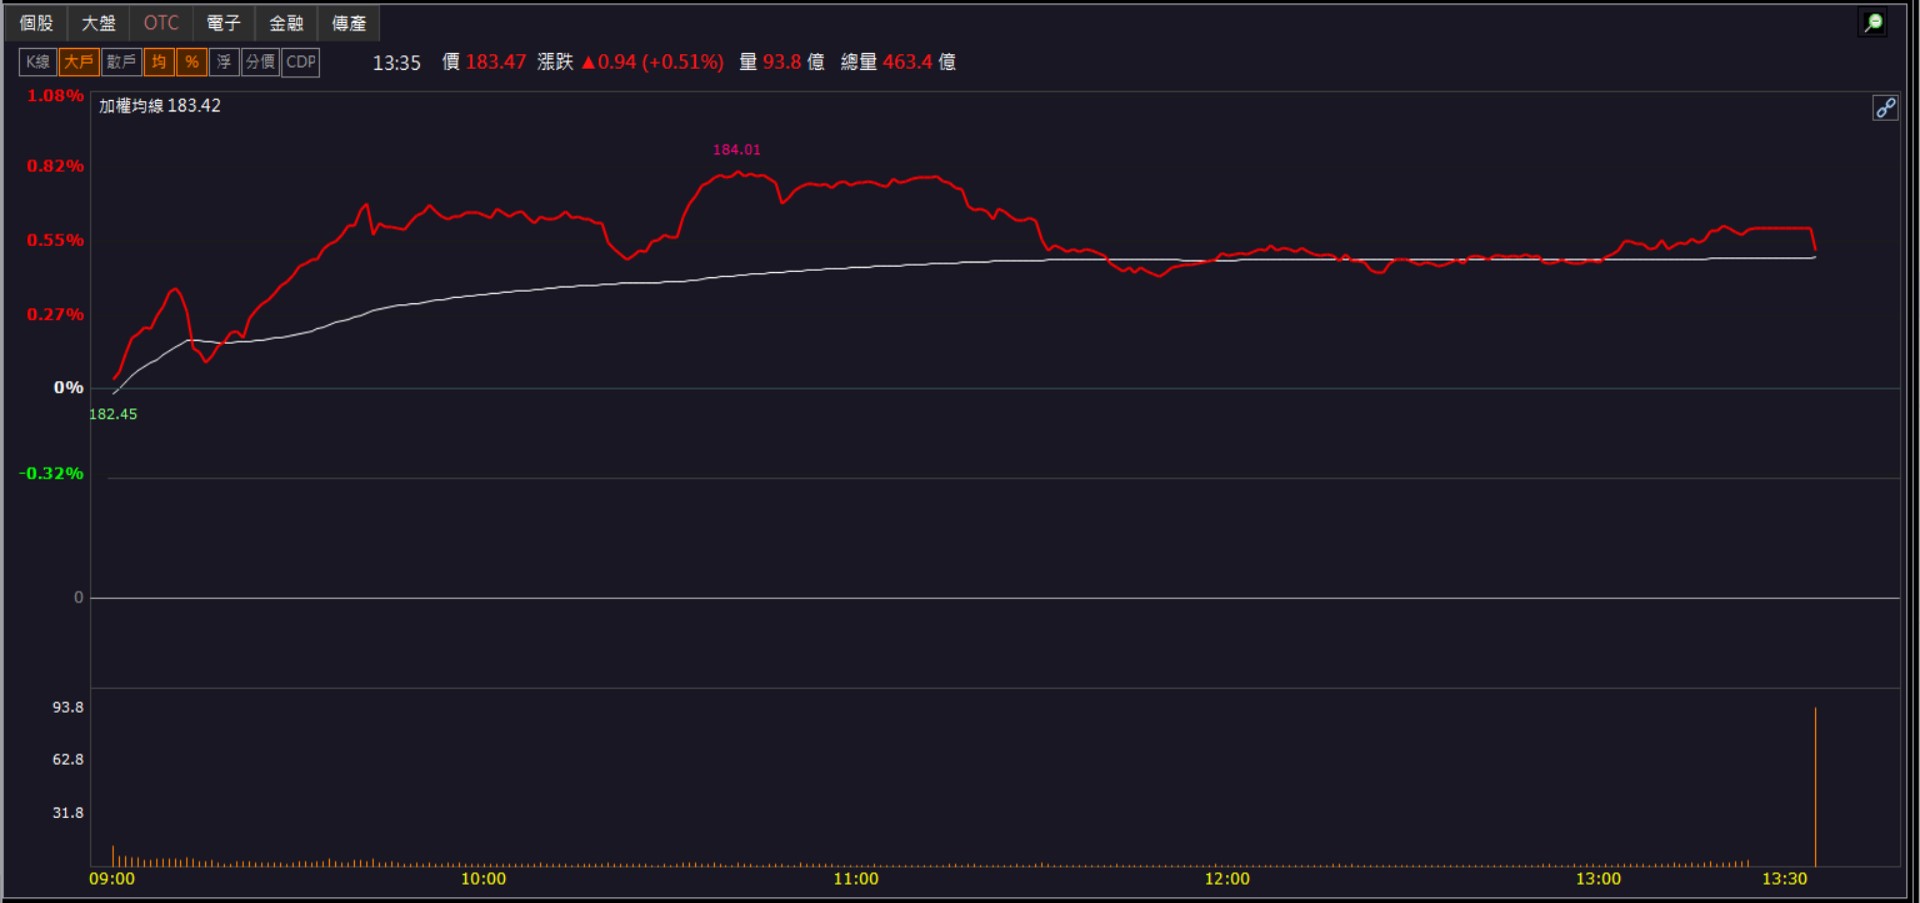Toggle the 均 average line button
The image size is (1920, 903).
point(159,62)
